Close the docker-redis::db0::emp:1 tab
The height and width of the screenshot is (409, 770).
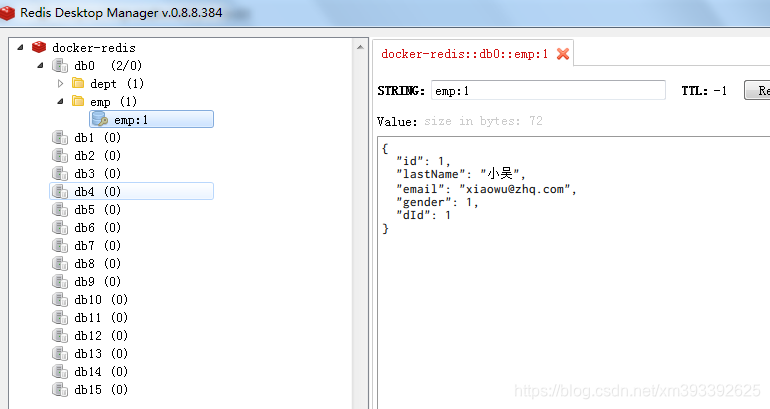point(563,54)
